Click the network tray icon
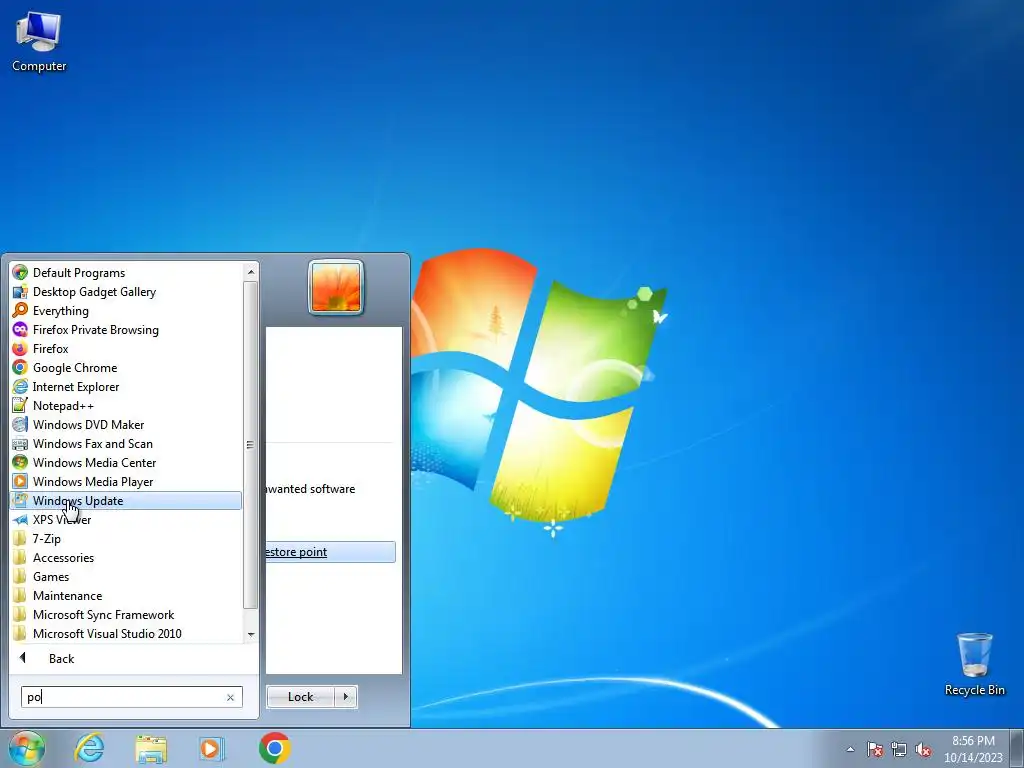The height and width of the screenshot is (768, 1024). click(899, 749)
